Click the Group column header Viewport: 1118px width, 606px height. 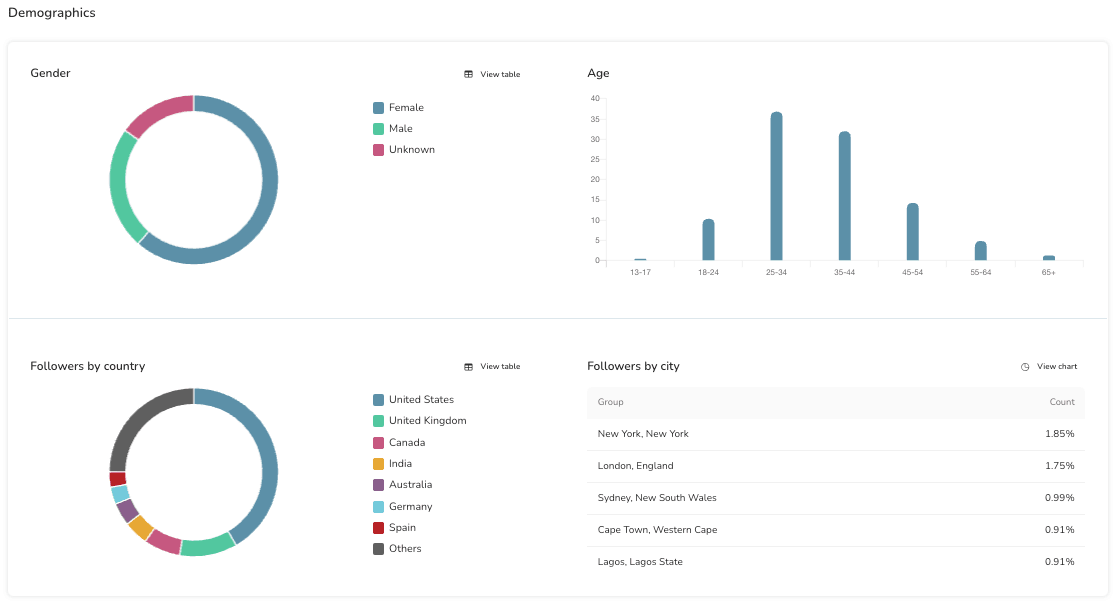tap(610, 402)
